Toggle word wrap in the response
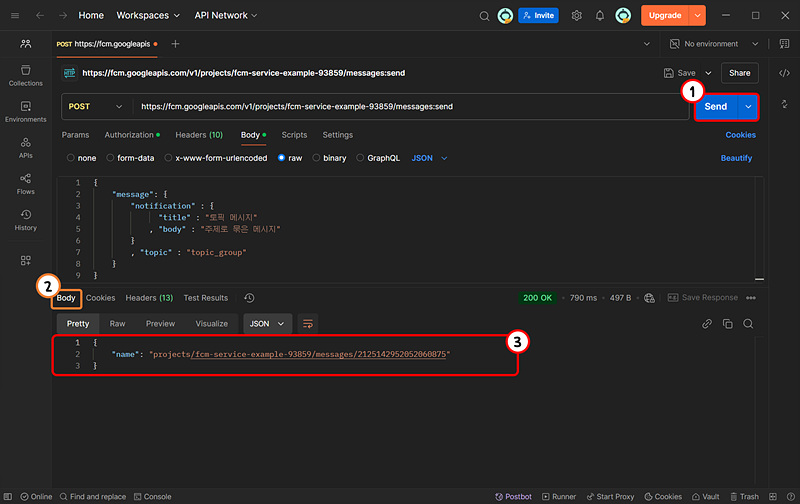The width and height of the screenshot is (800, 504). point(308,324)
